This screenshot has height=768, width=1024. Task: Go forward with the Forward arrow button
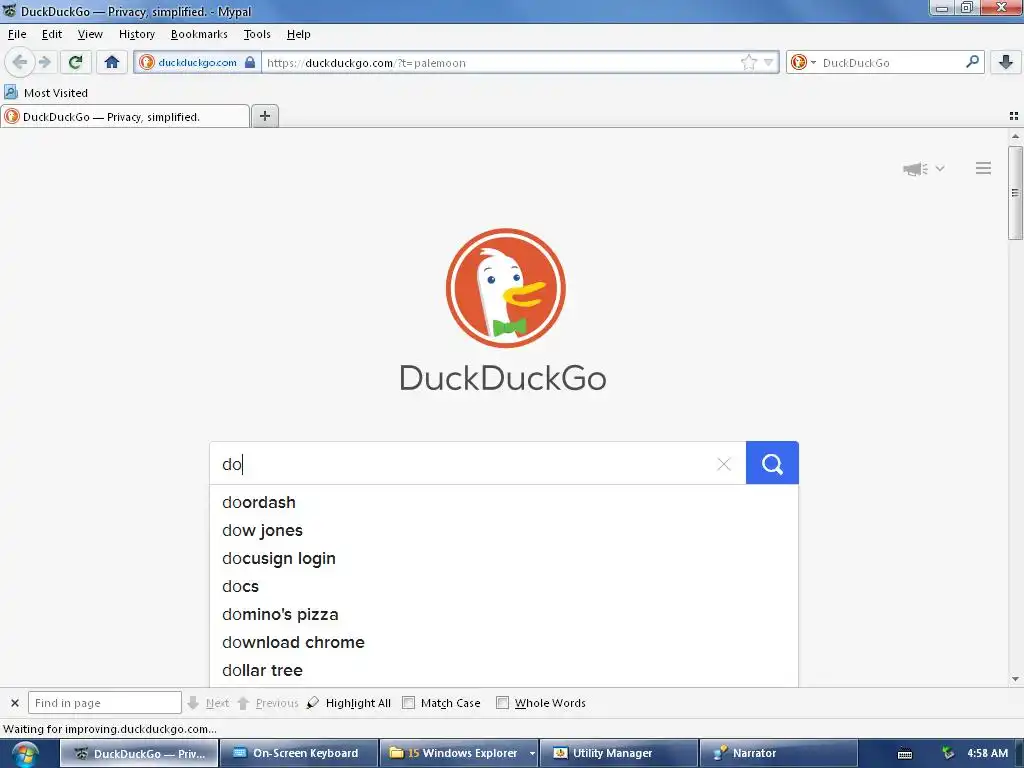coord(44,63)
